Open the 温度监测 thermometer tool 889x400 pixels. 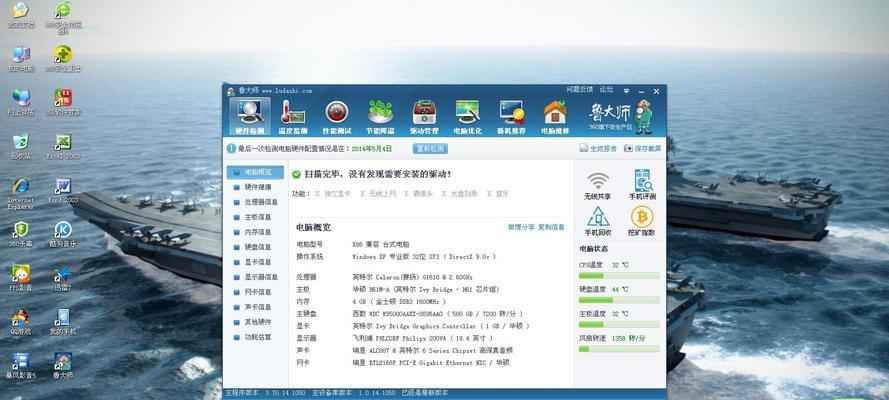(x=293, y=117)
